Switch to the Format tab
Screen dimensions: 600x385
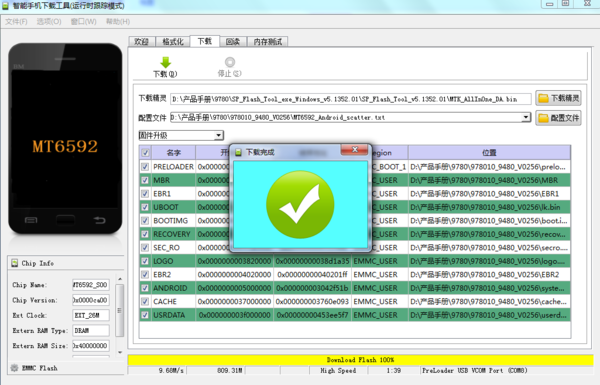(173, 41)
